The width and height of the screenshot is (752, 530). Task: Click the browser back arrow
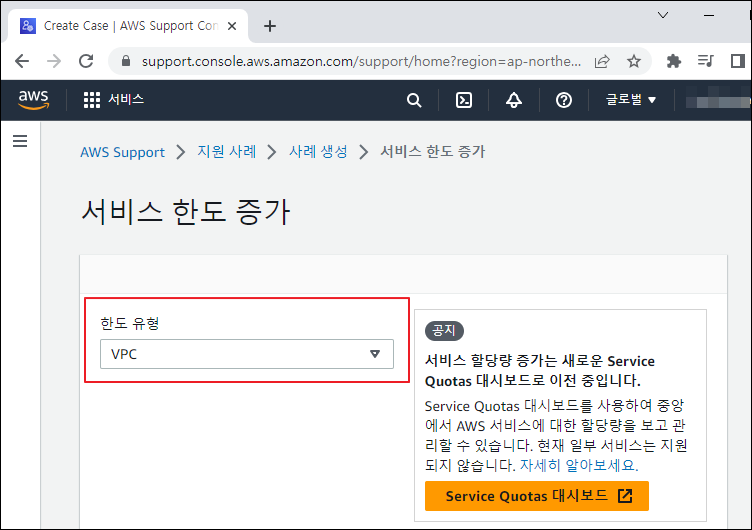(x=22, y=61)
